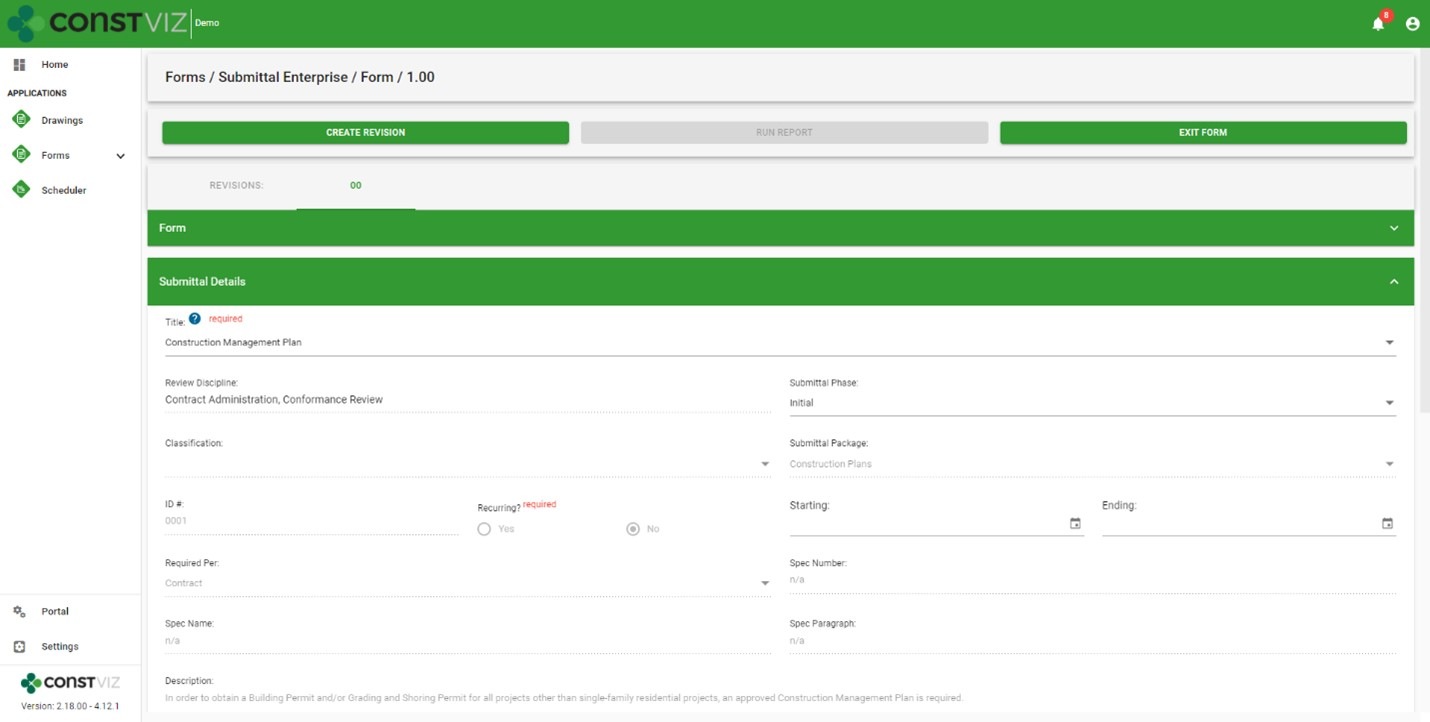The height and width of the screenshot is (722, 1430).
Task: Expand the Form section panel
Action: pyautogui.click(x=1394, y=228)
